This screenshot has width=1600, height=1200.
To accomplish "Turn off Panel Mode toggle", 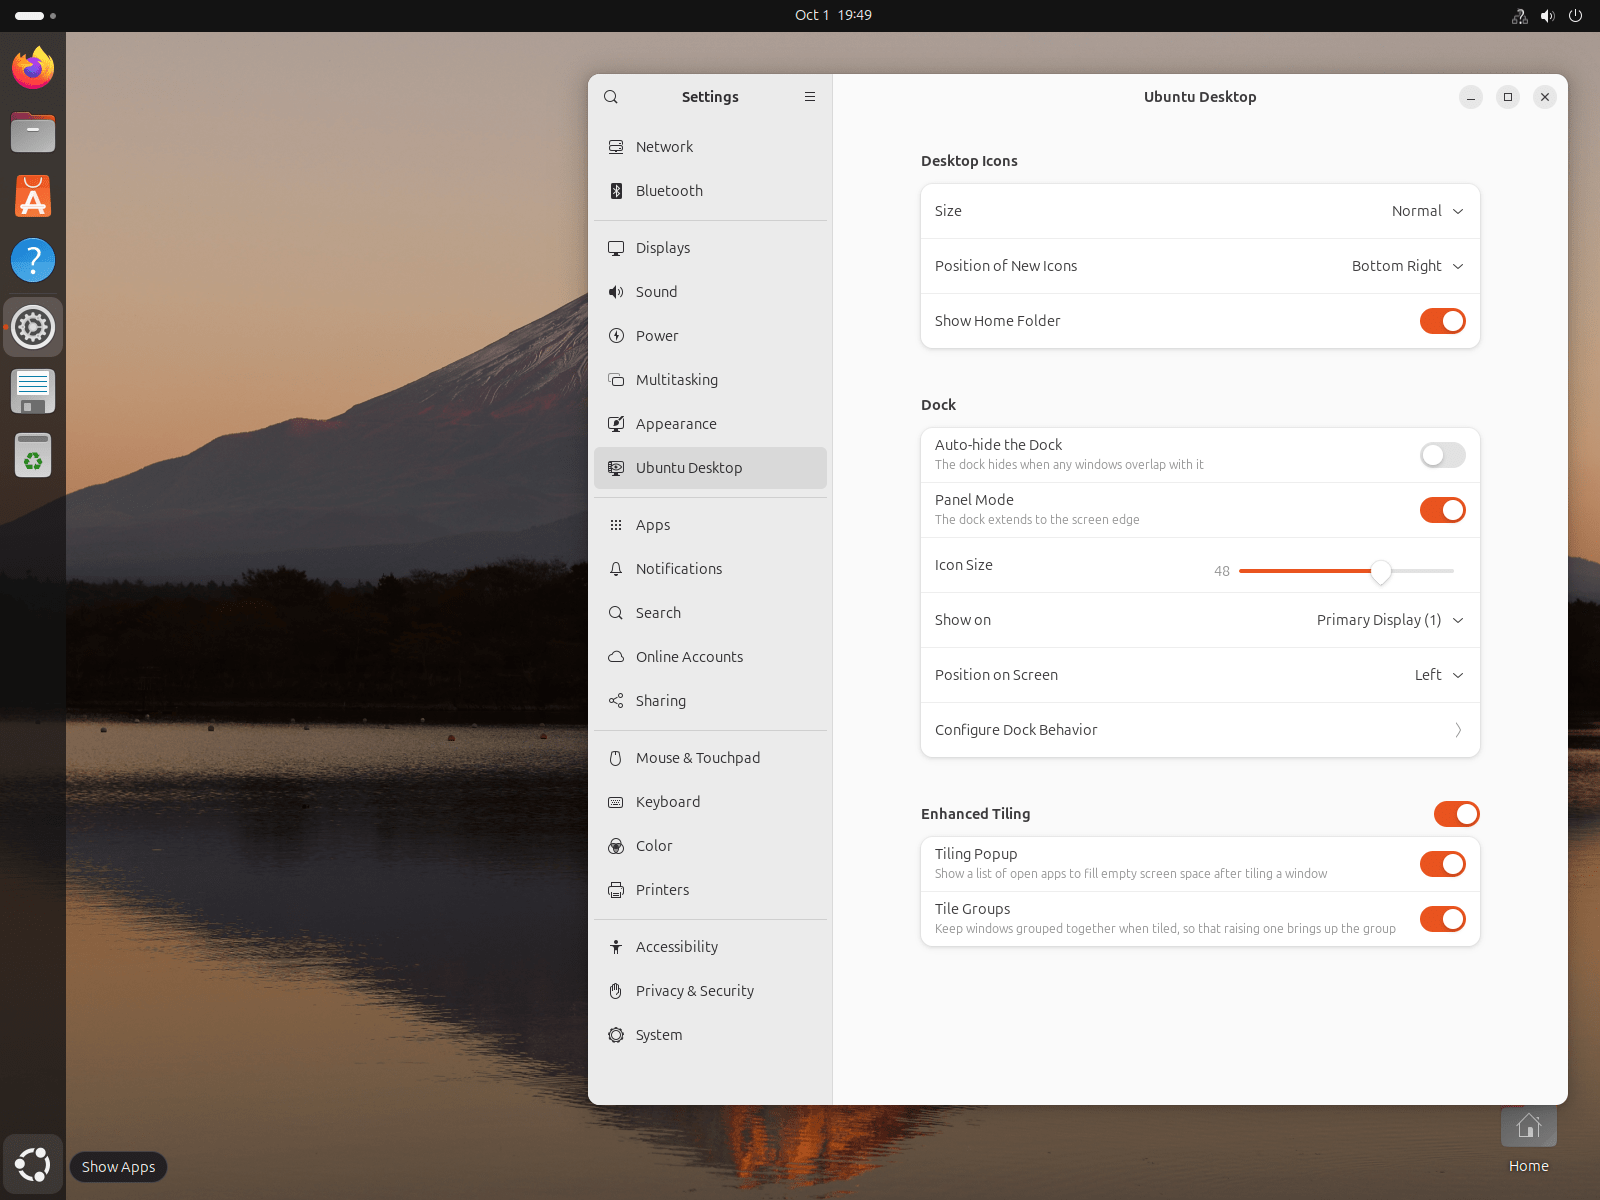I will pyautogui.click(x=1442, y=510).
